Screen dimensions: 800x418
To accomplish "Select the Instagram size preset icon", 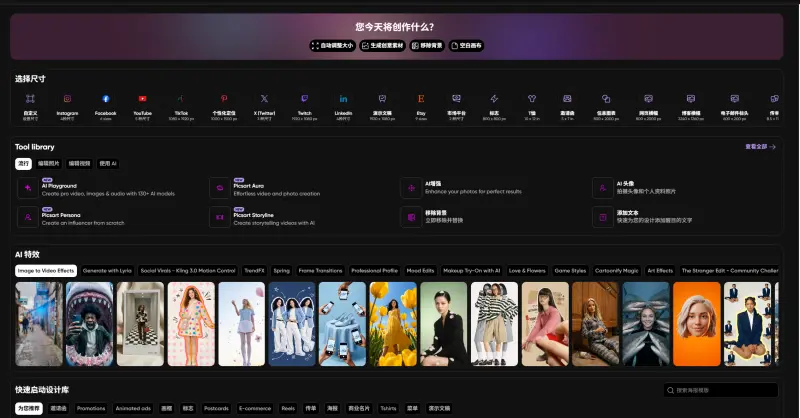I will pos(67,99).
